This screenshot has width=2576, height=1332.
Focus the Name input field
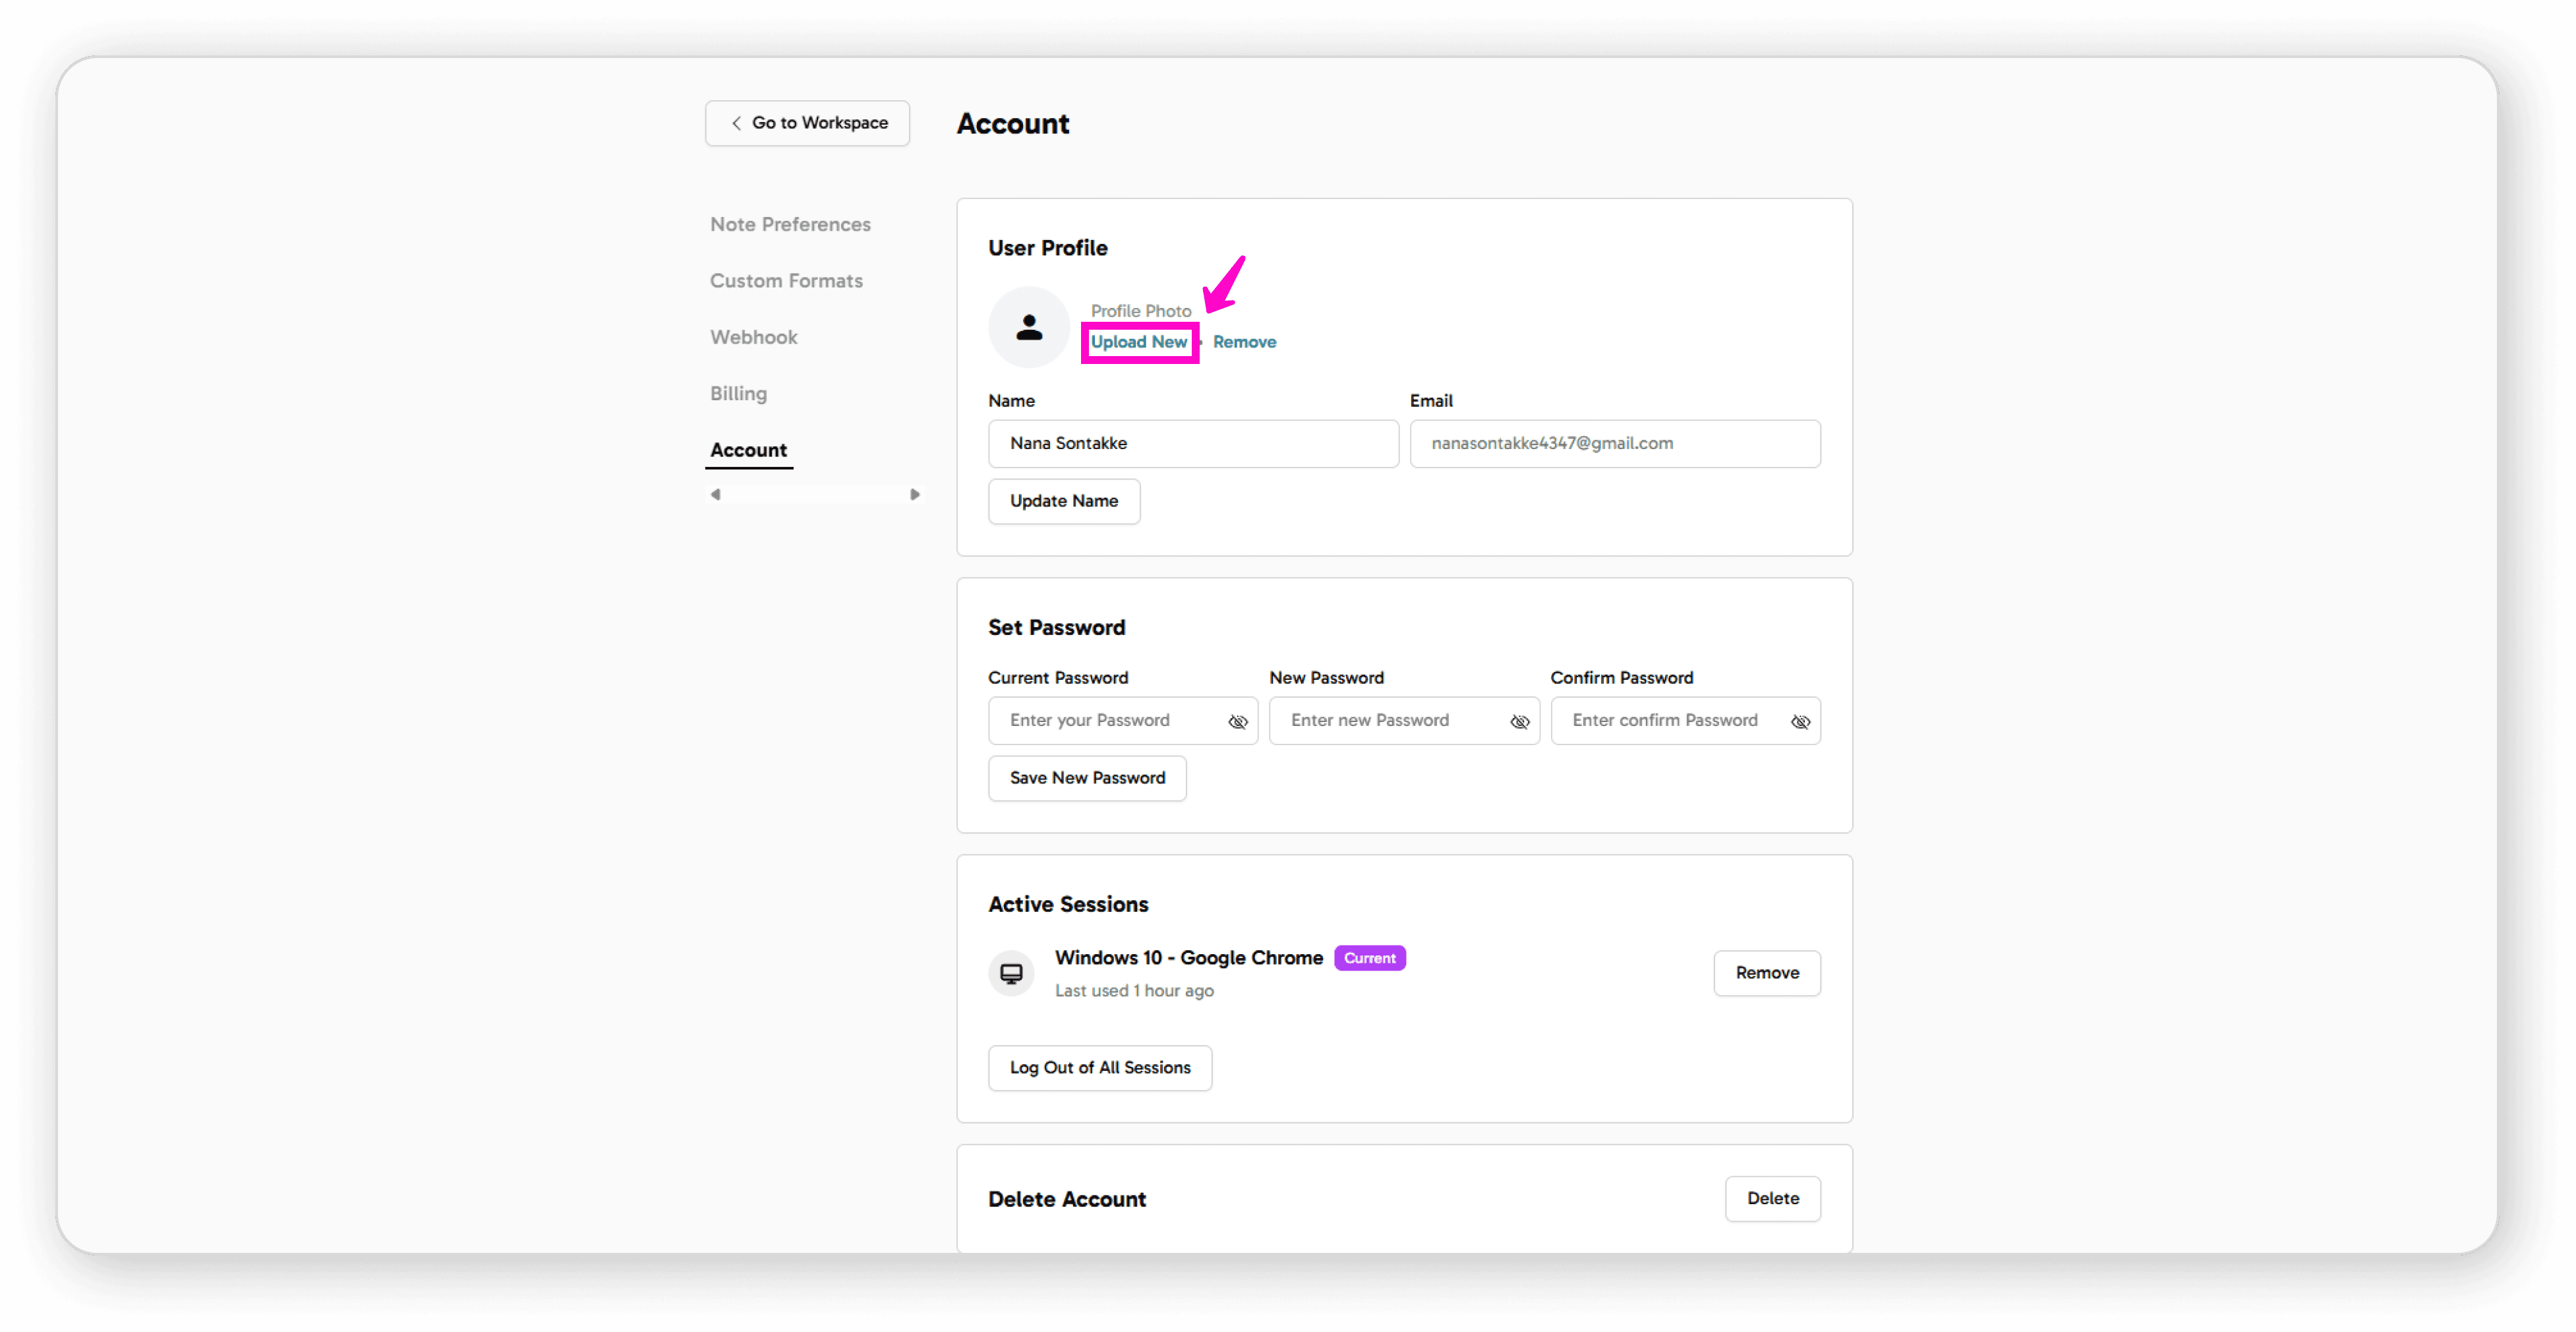coord(1193,443)
